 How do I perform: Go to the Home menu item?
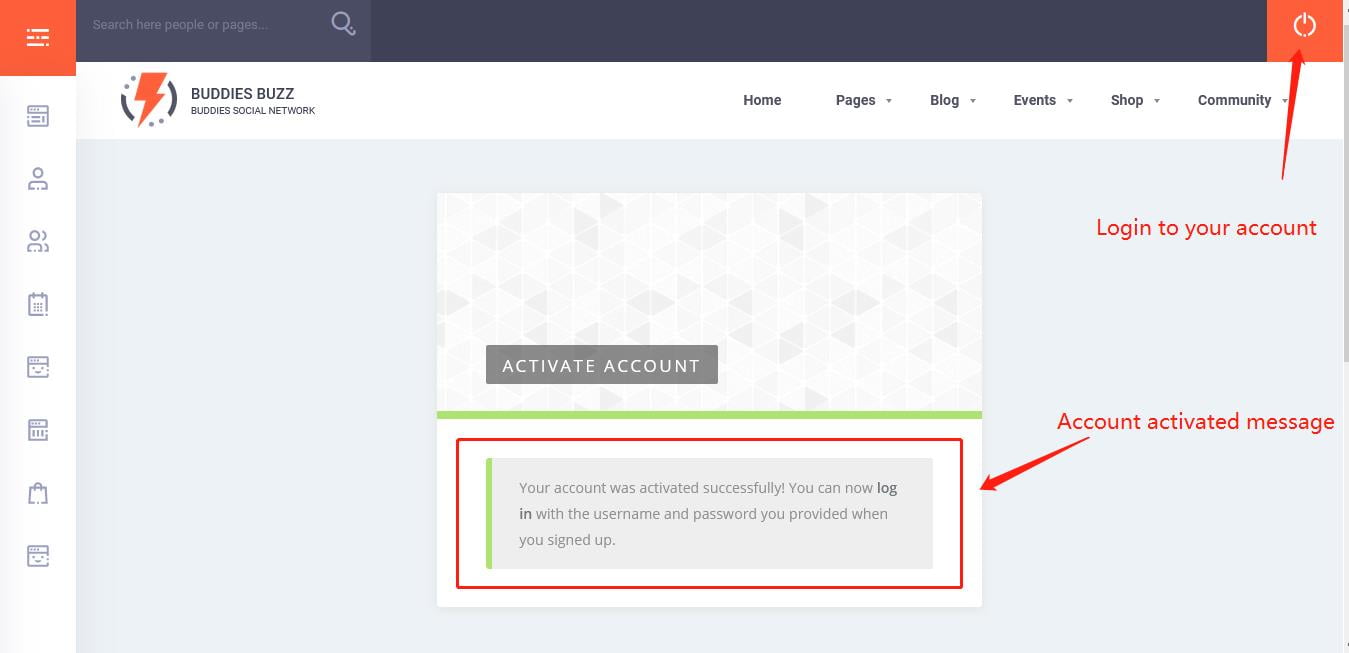762,100
